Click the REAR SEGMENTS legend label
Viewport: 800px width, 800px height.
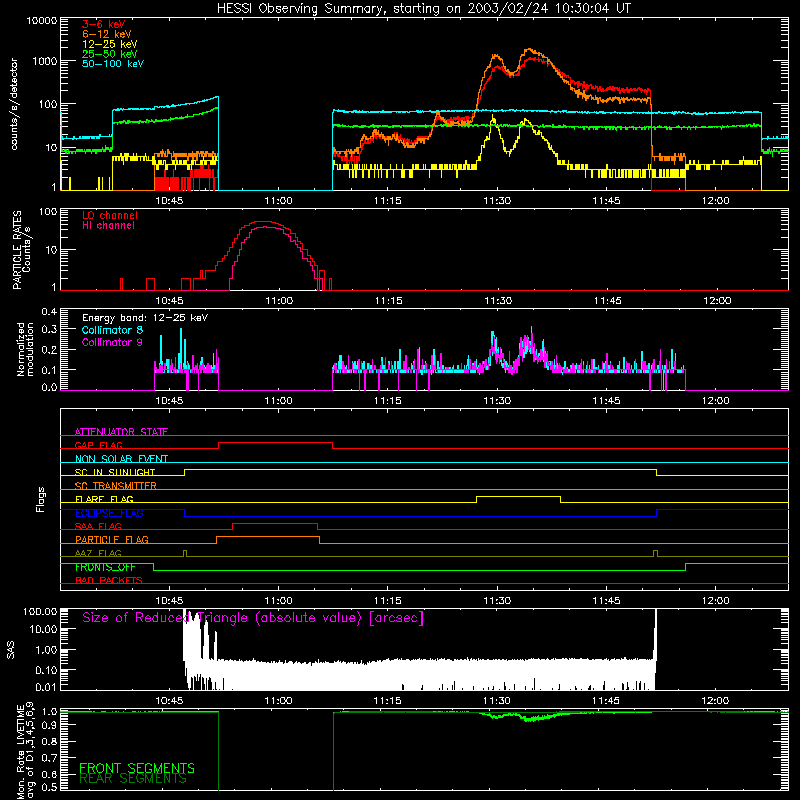point(133,779)
